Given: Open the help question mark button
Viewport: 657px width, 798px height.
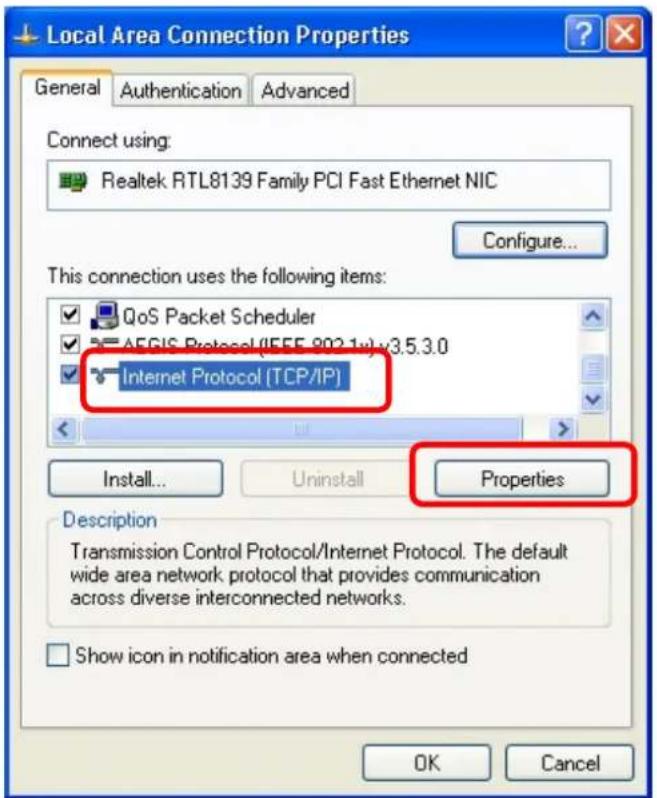Looking at the screenshot, I should pos(583,35).
